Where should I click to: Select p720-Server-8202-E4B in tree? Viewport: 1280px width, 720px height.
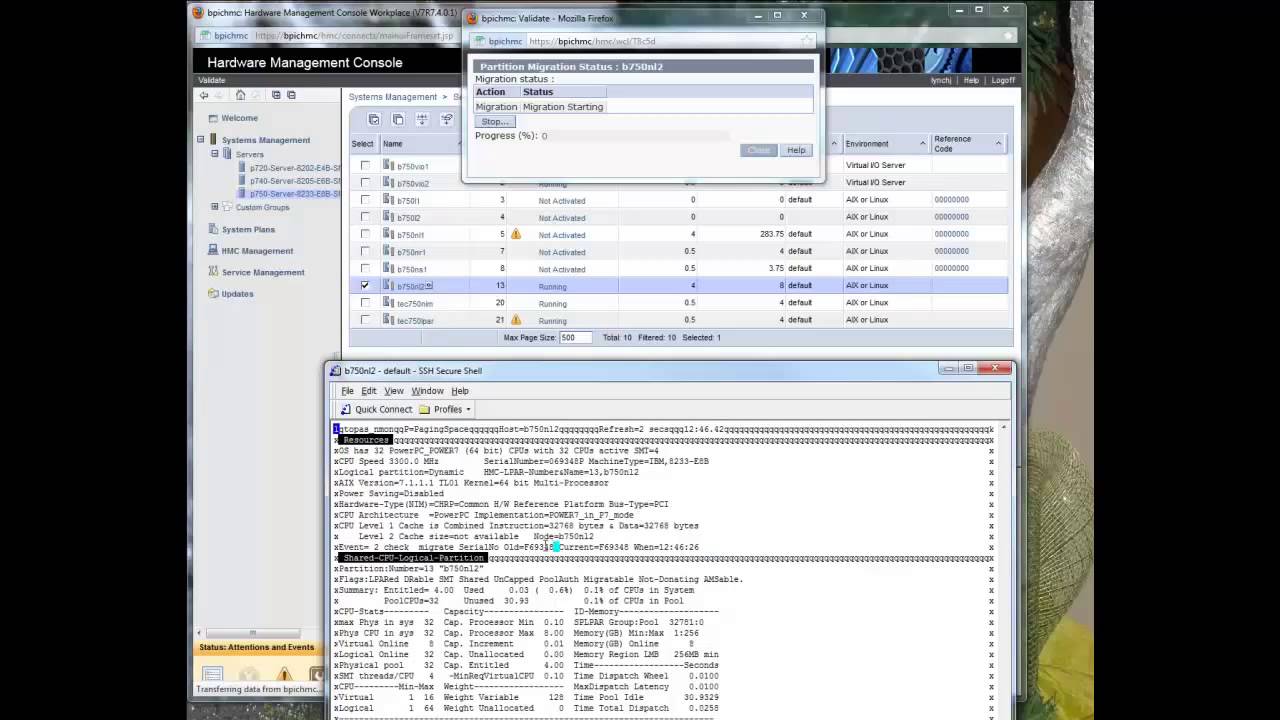click(295, 168)
